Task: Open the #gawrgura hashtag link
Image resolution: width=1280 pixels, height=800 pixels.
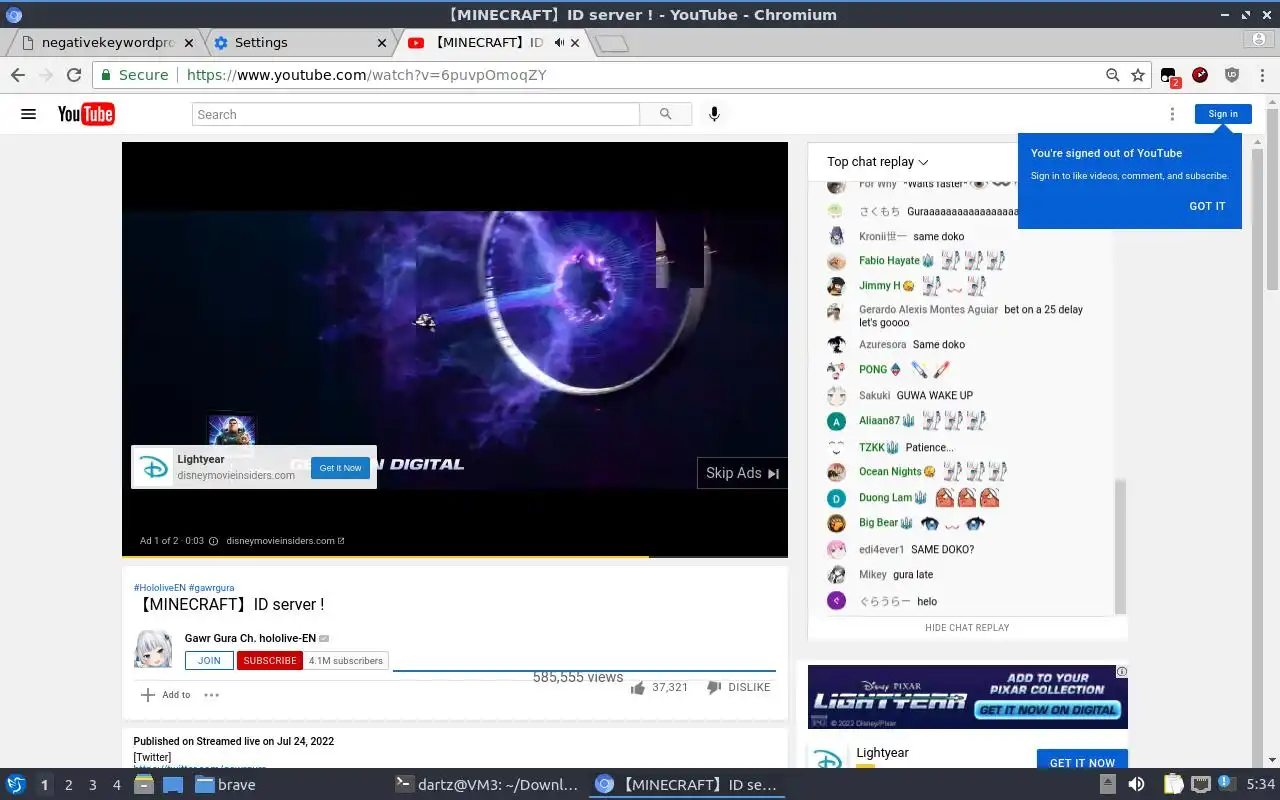Action: pos(211,588)
